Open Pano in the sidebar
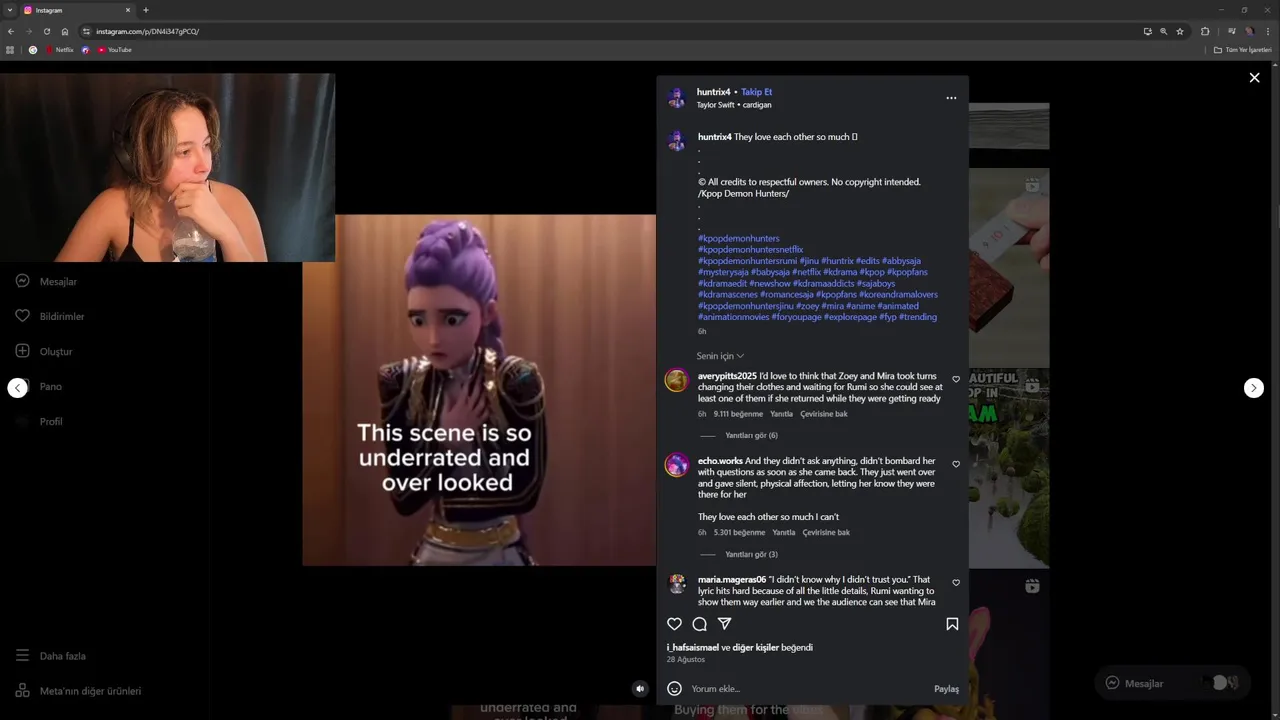 (39, 387)
